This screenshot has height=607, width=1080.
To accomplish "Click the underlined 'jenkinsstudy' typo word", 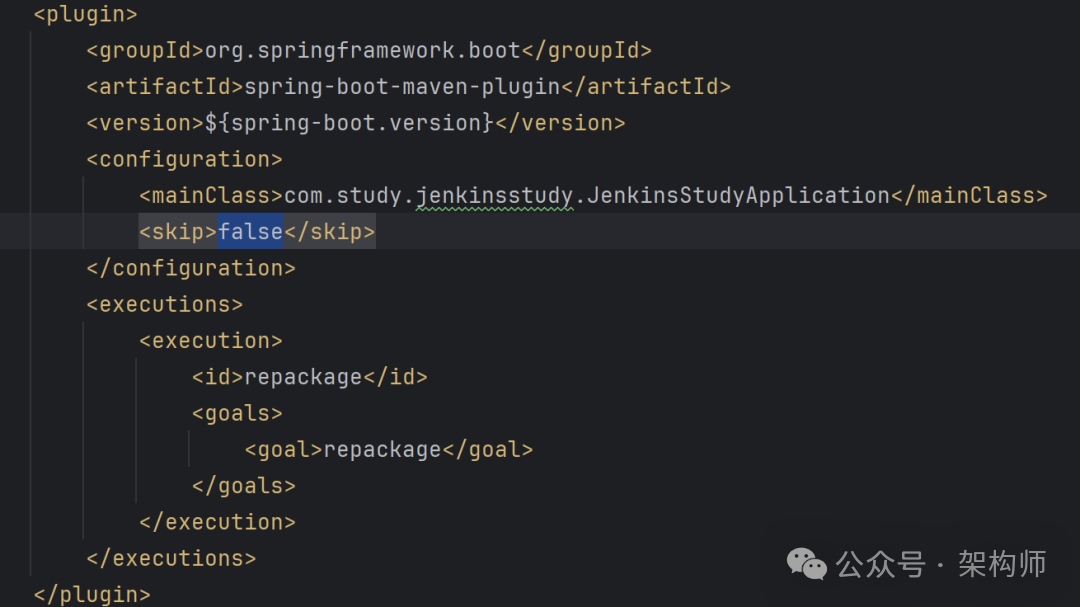I will coord(494,196).
